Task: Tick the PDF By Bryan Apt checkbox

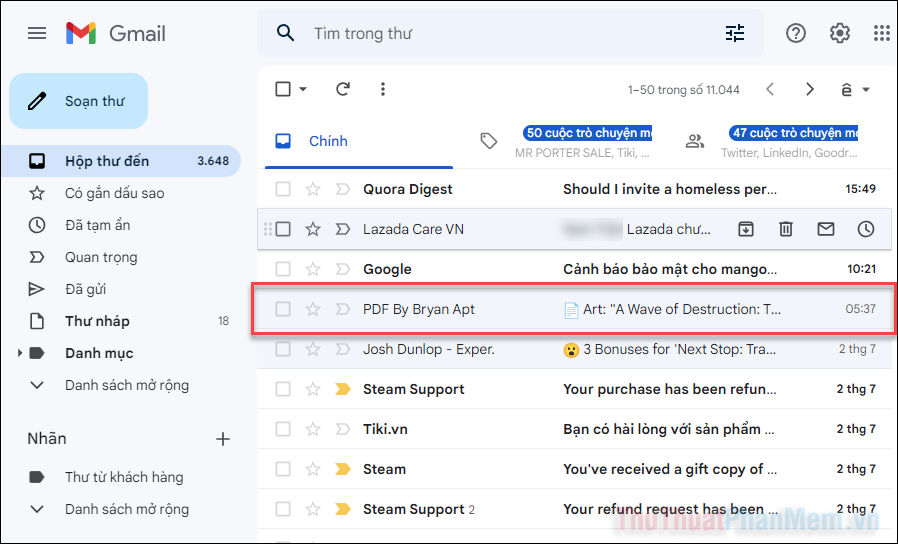Action: [x=283, y=309]
